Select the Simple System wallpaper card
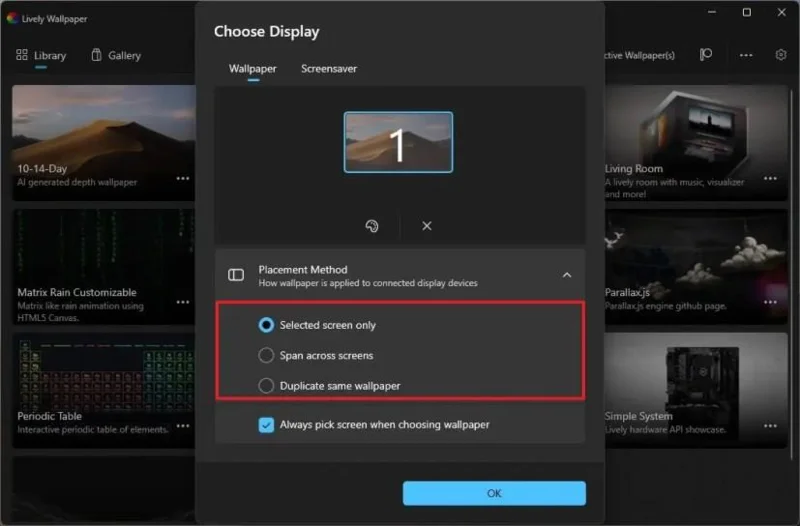Screen dimensions: 800x526 click(x=696, y=391)
